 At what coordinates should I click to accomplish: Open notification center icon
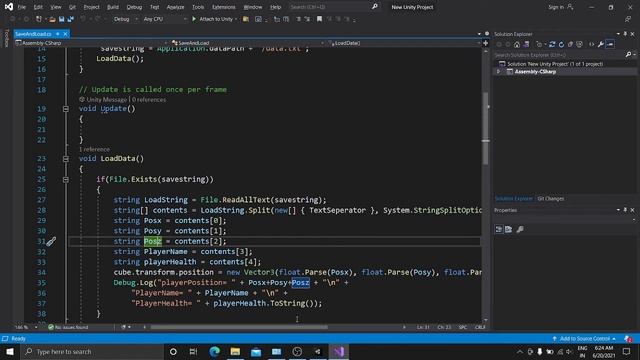tap(627, 351)
